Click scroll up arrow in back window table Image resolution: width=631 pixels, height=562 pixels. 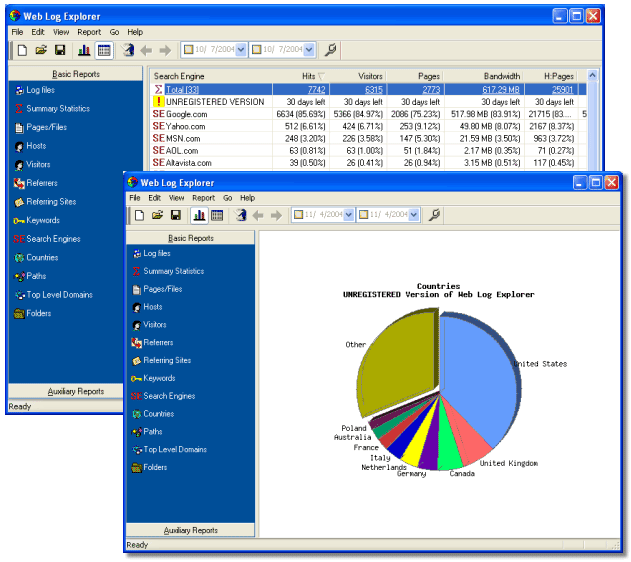point(592,75)
